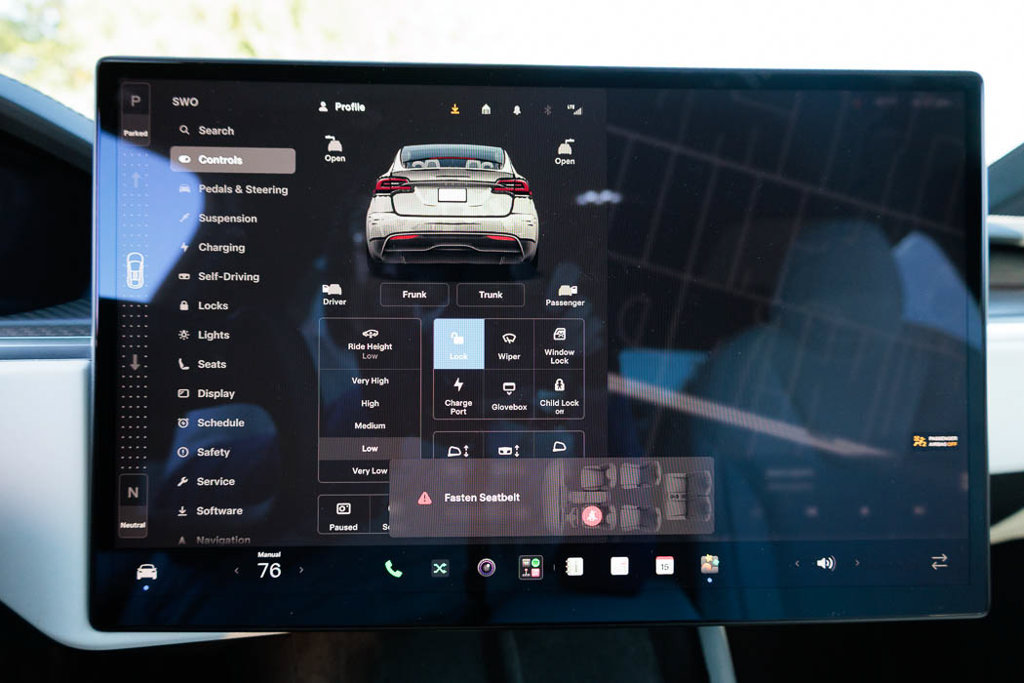
Task: Open the Software menu
Action: (x=210, y=511)
